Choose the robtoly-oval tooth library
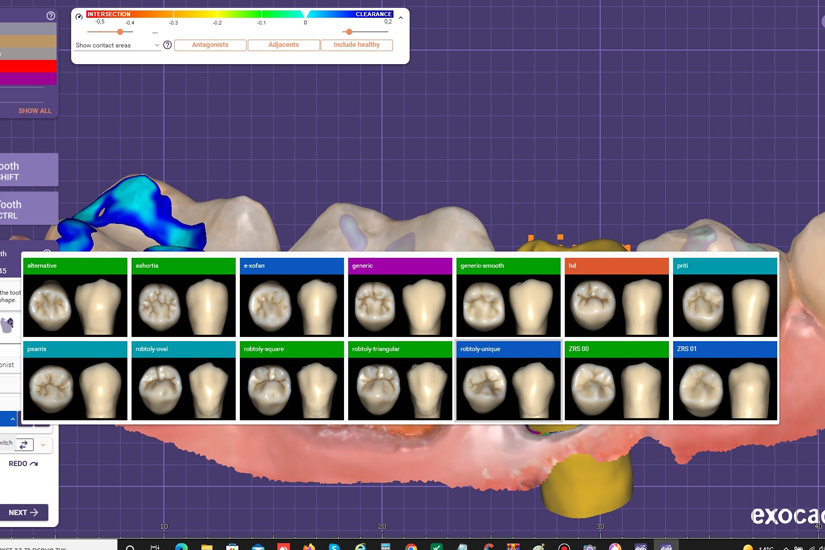Viewport: 825px width, 550px height. 184,381
